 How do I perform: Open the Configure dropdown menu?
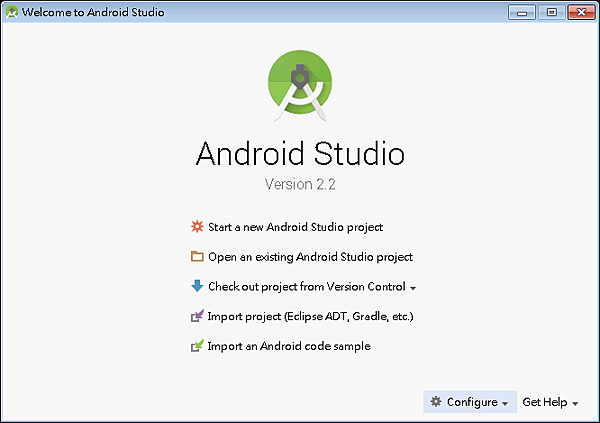tap(470, 402)
